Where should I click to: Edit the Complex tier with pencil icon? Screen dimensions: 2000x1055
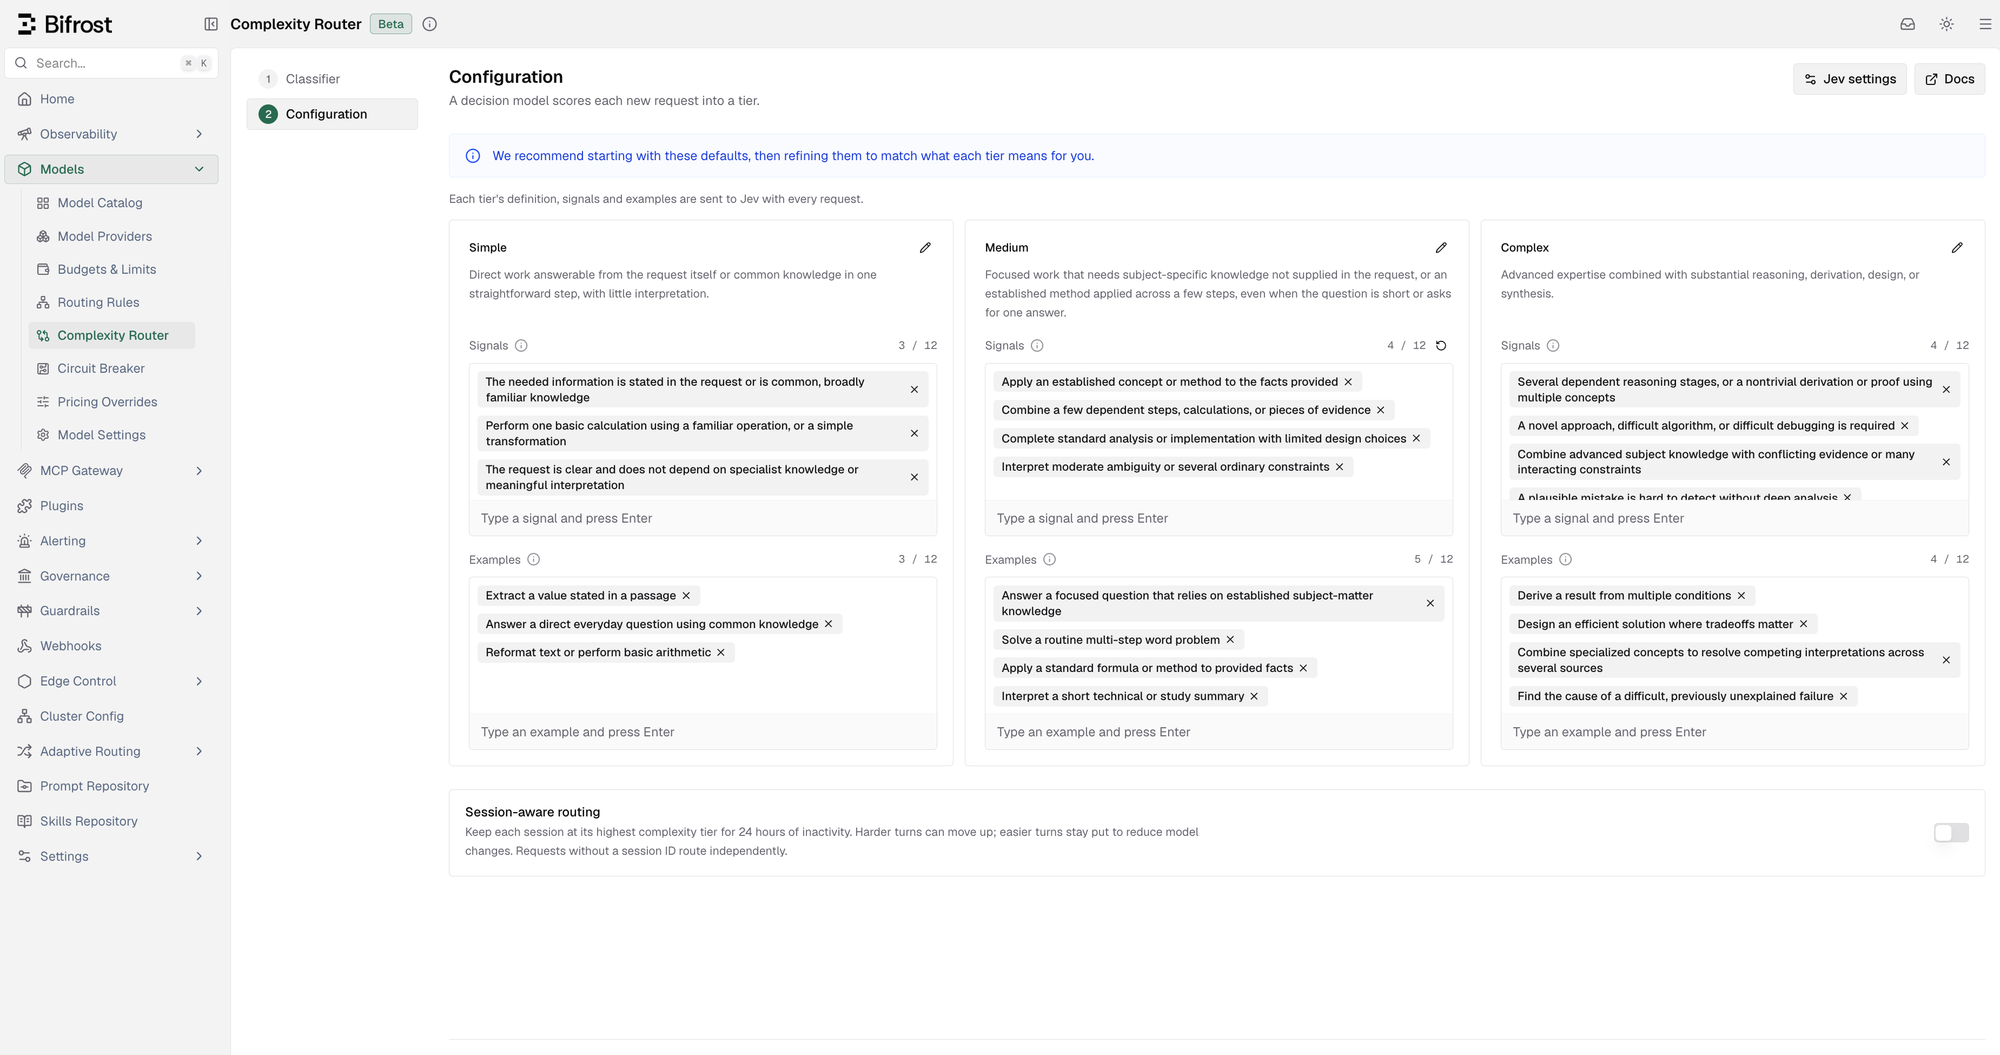pos(1957,248)
